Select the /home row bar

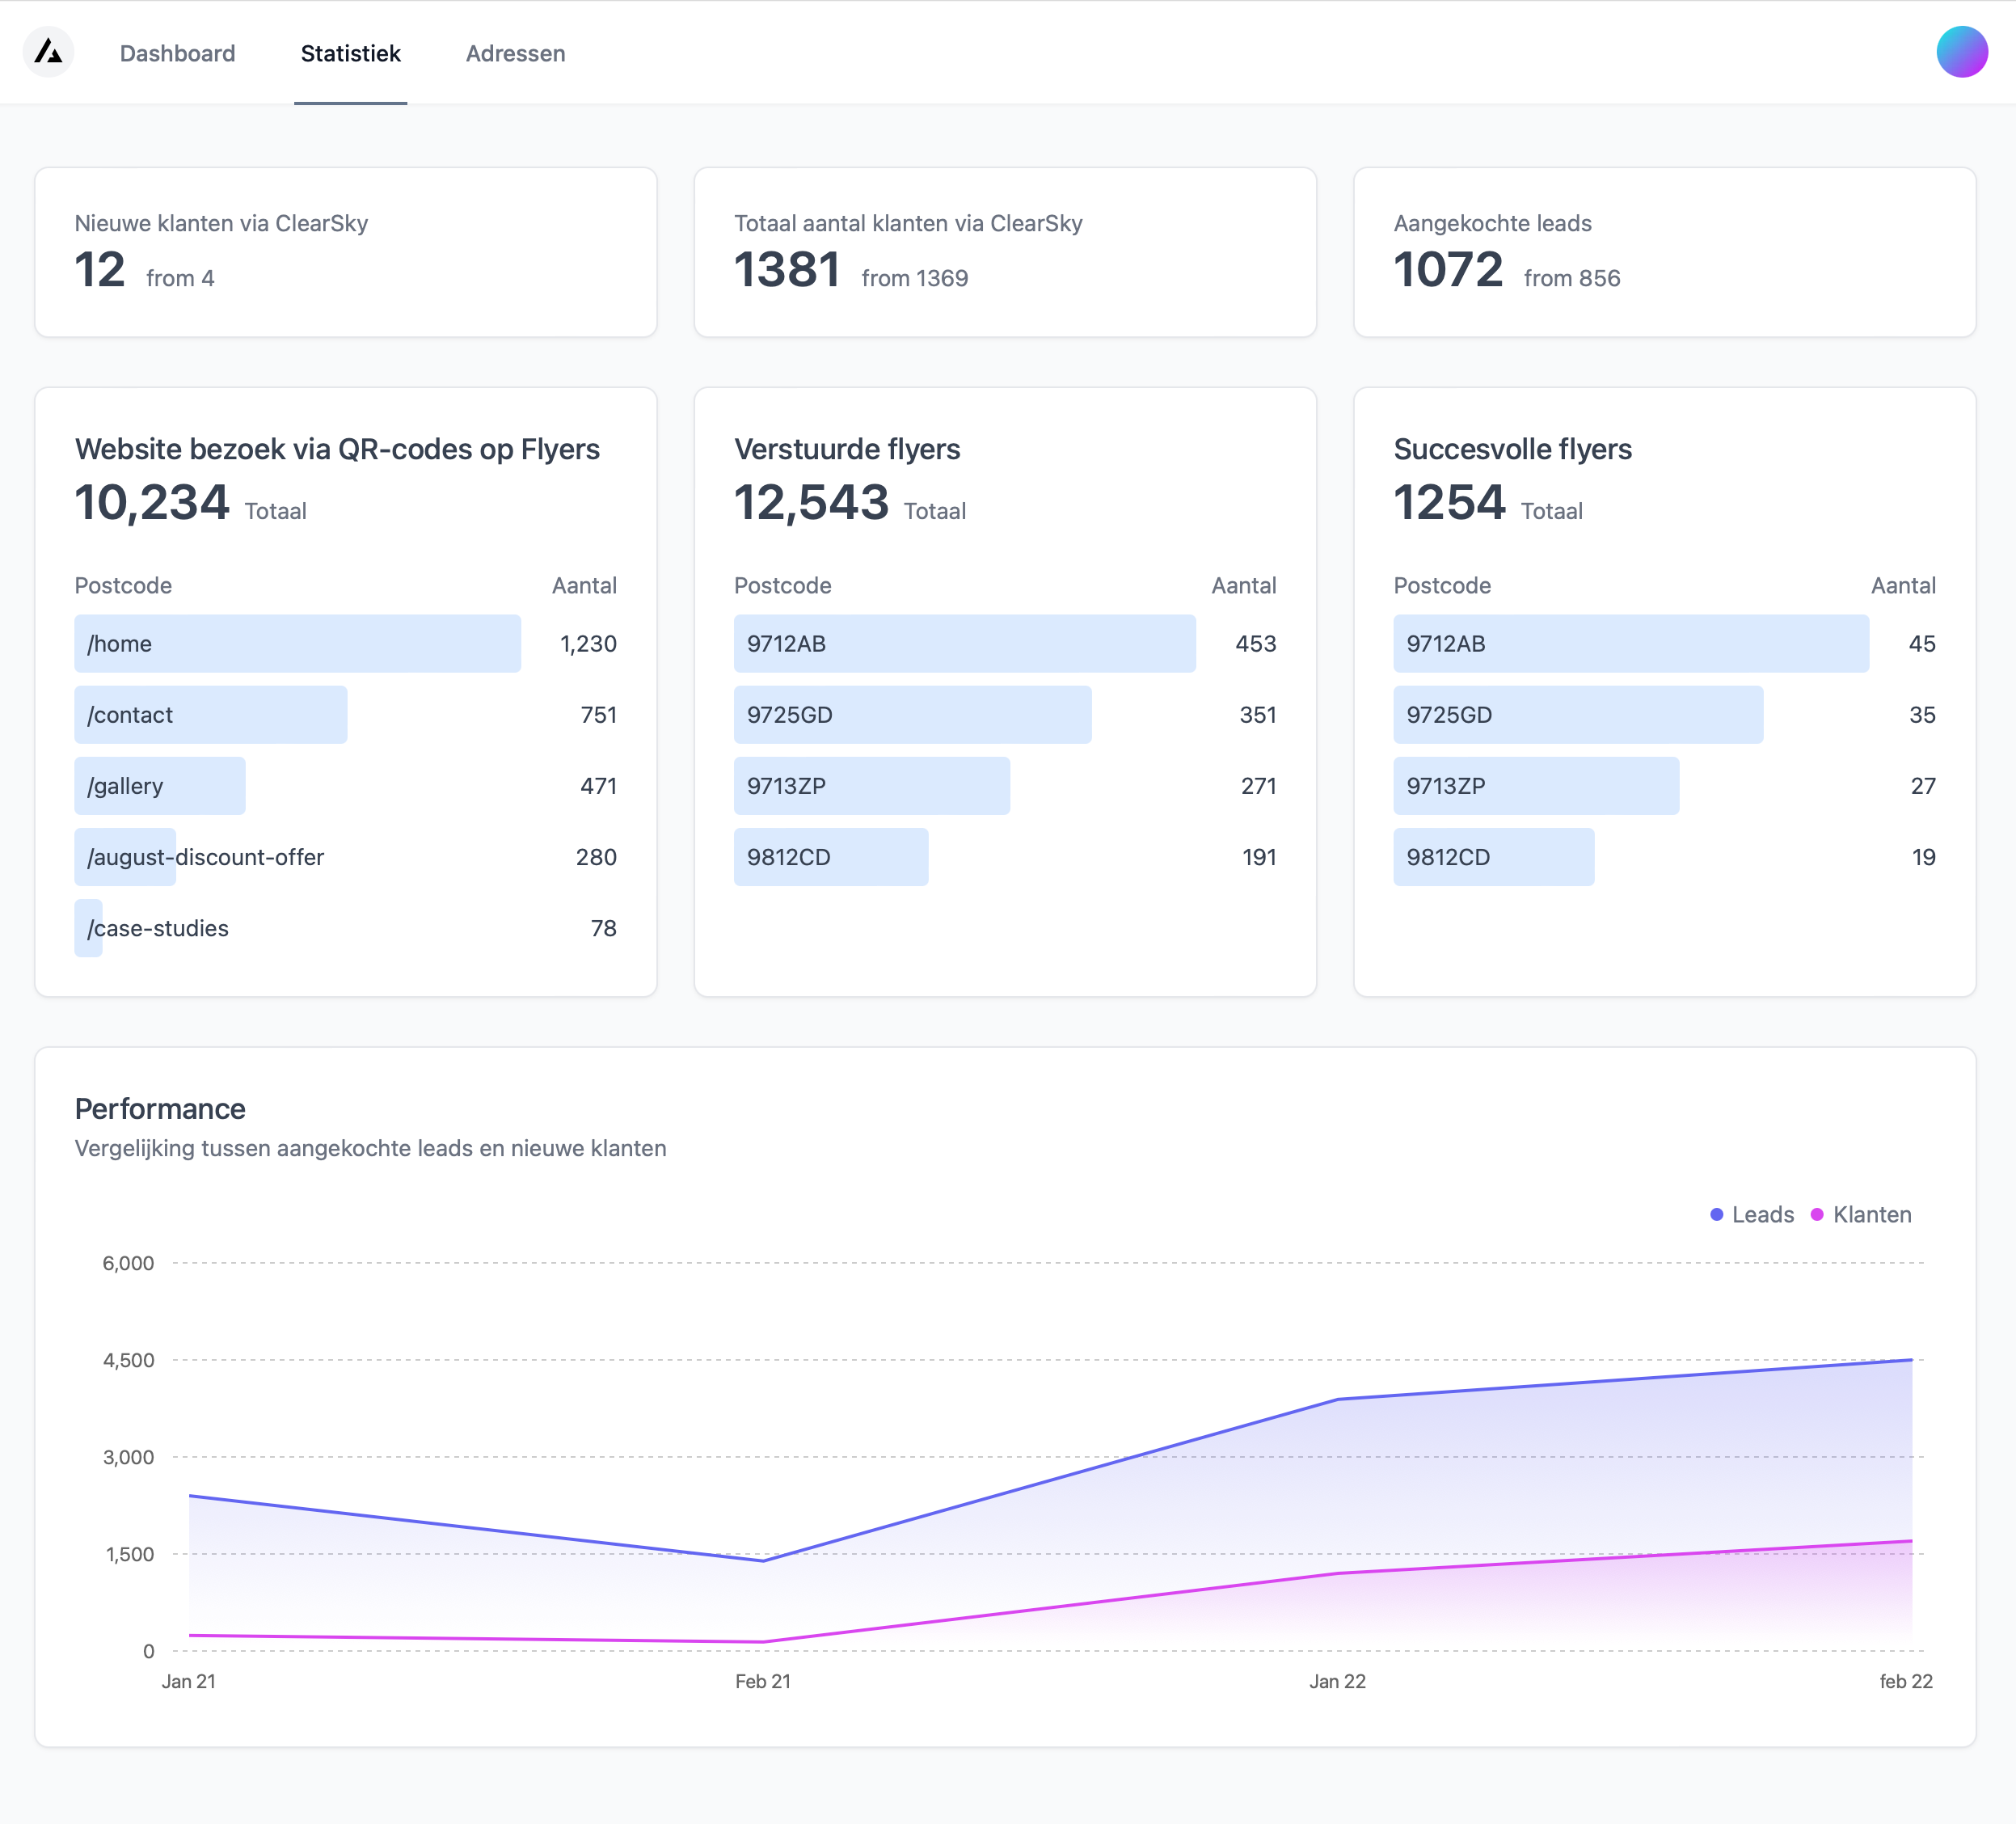(x=297, y=643)
